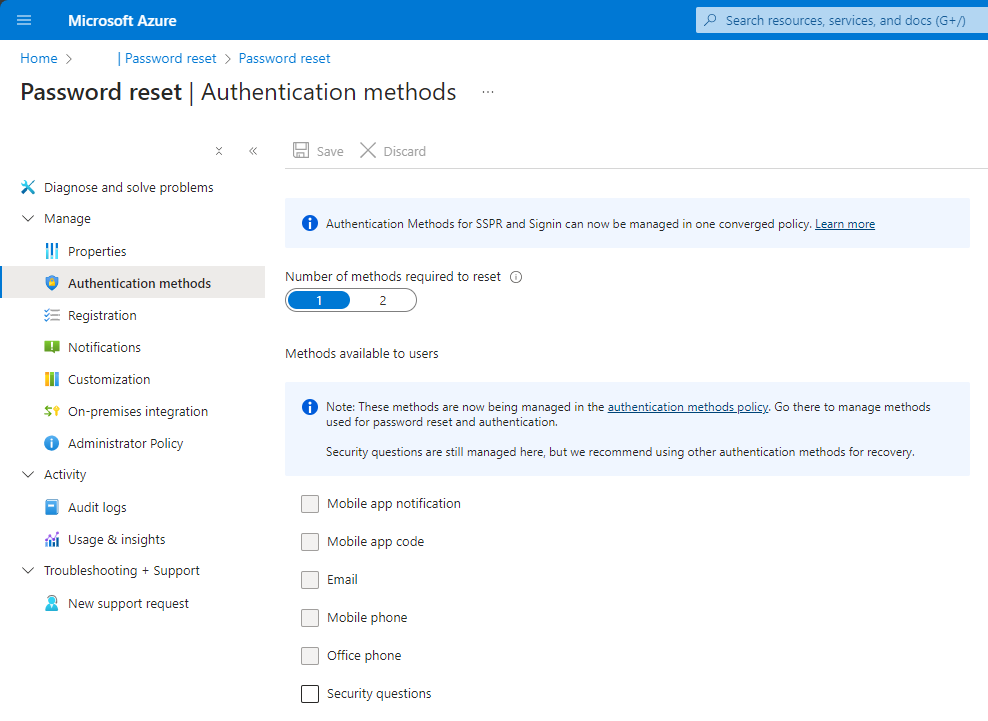The height and width of the screenshot is (721, 988).
Task: Click the expand/collapse all menu groups icon
Action: point(219,151)
